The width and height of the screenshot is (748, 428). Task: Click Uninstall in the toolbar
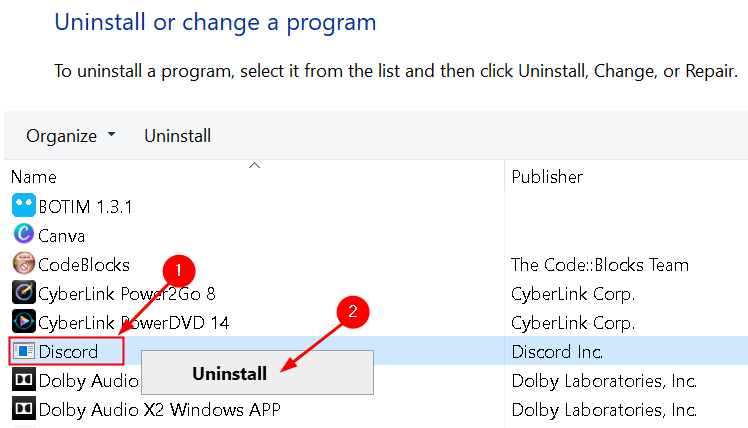click(177, 136)
